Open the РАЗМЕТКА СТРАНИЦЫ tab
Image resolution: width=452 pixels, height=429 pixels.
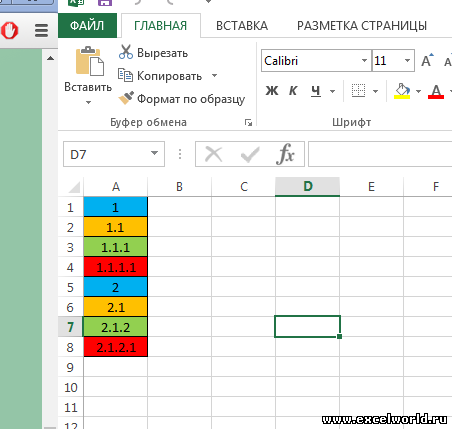362,26
